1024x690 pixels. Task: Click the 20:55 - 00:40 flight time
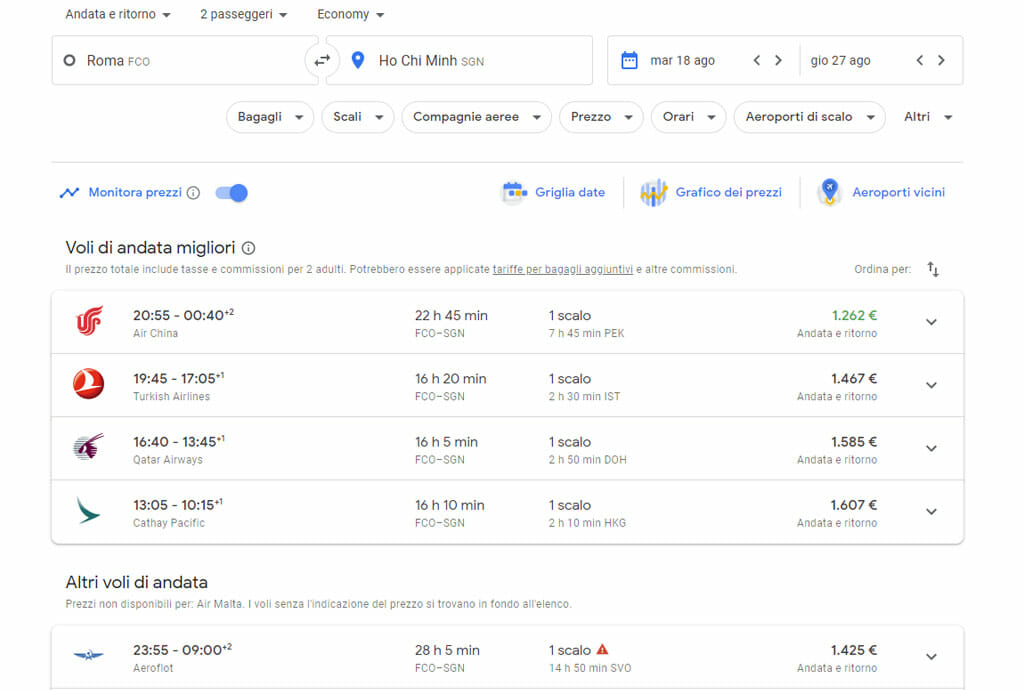pyautogui.click(x=183, y=315)
